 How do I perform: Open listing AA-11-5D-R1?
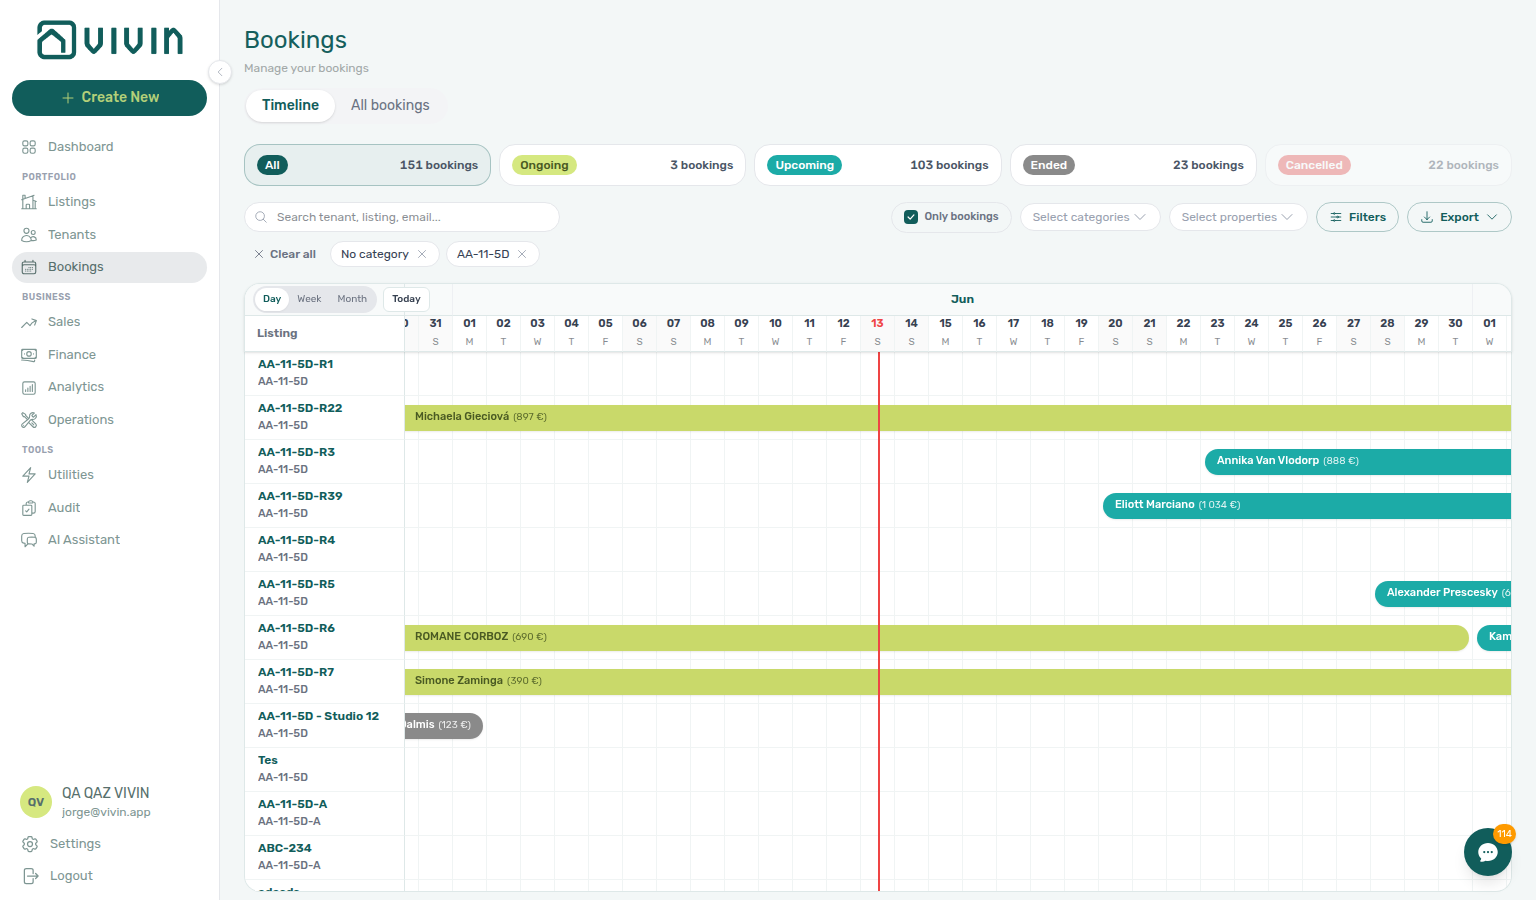pyautogui.click(x=296, y=364)
